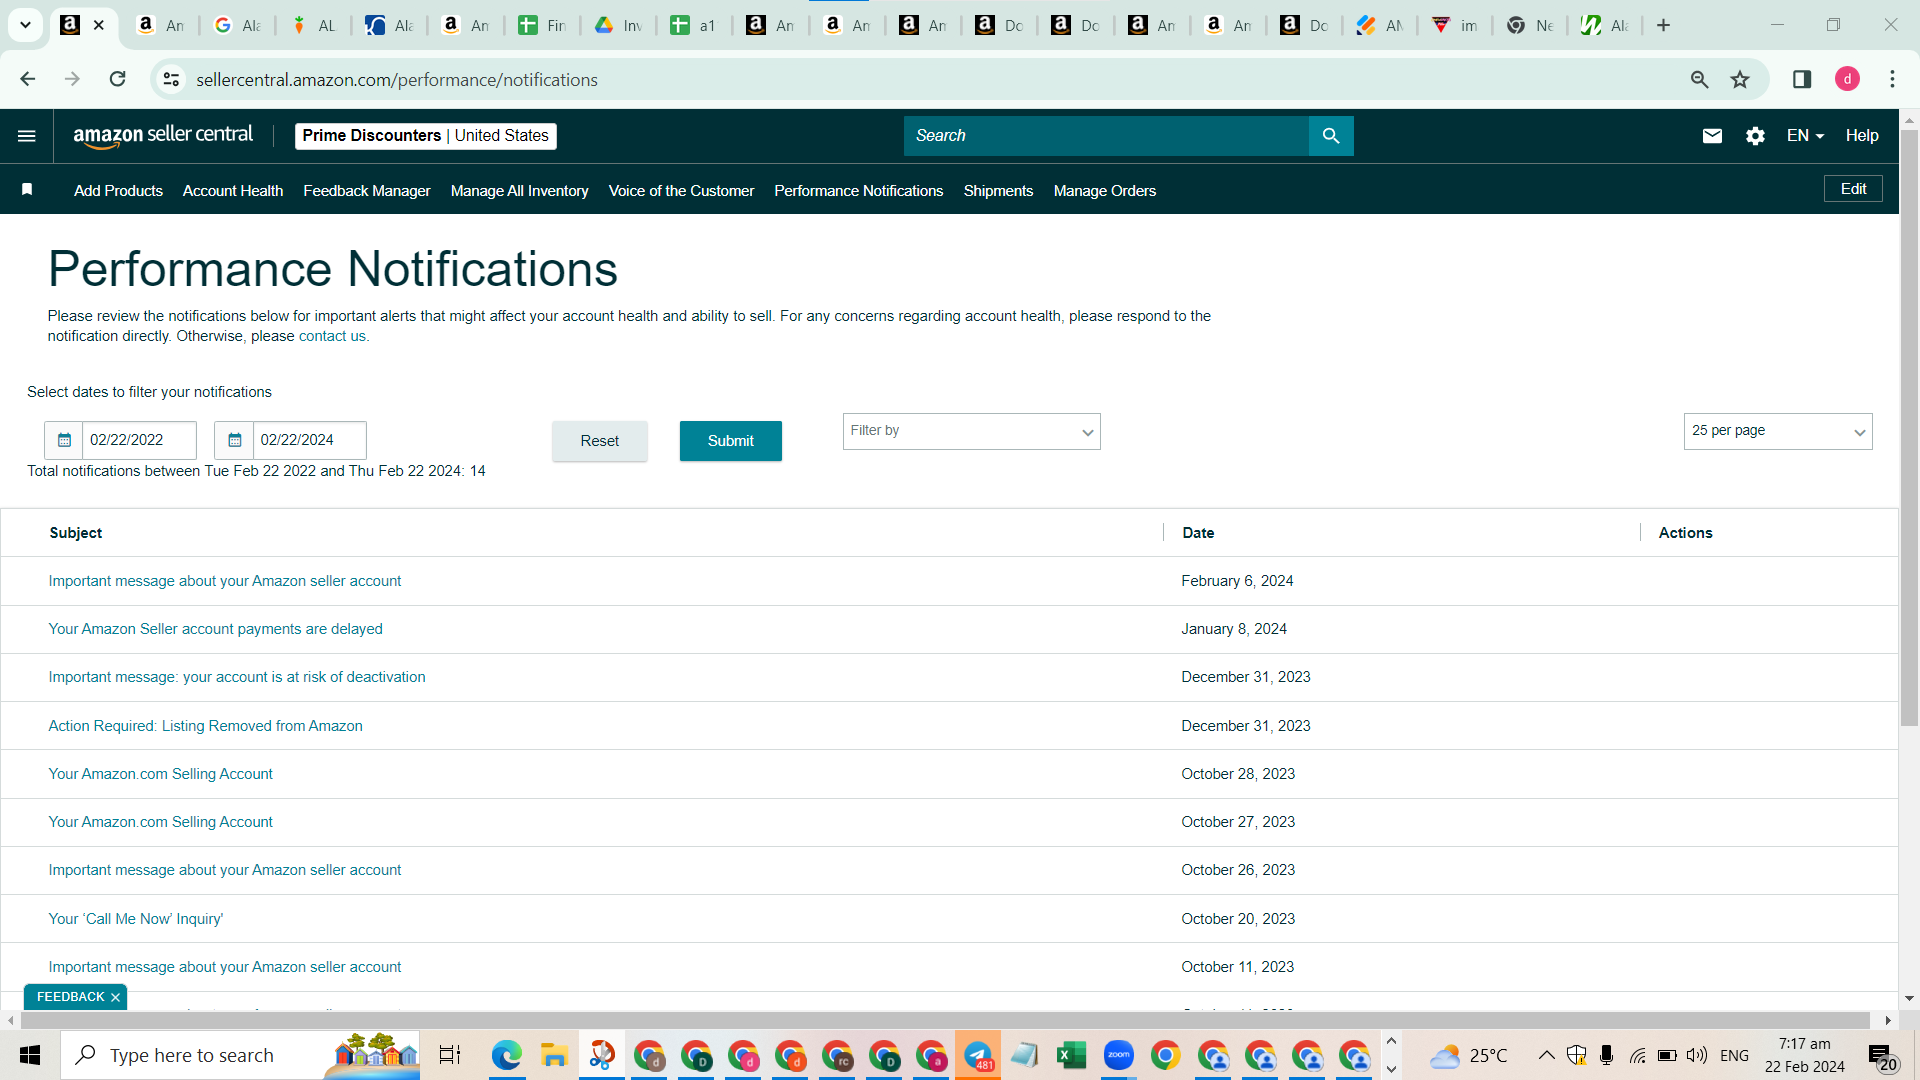
Task: Open Task View on the taskbar
Action: 450,1055
